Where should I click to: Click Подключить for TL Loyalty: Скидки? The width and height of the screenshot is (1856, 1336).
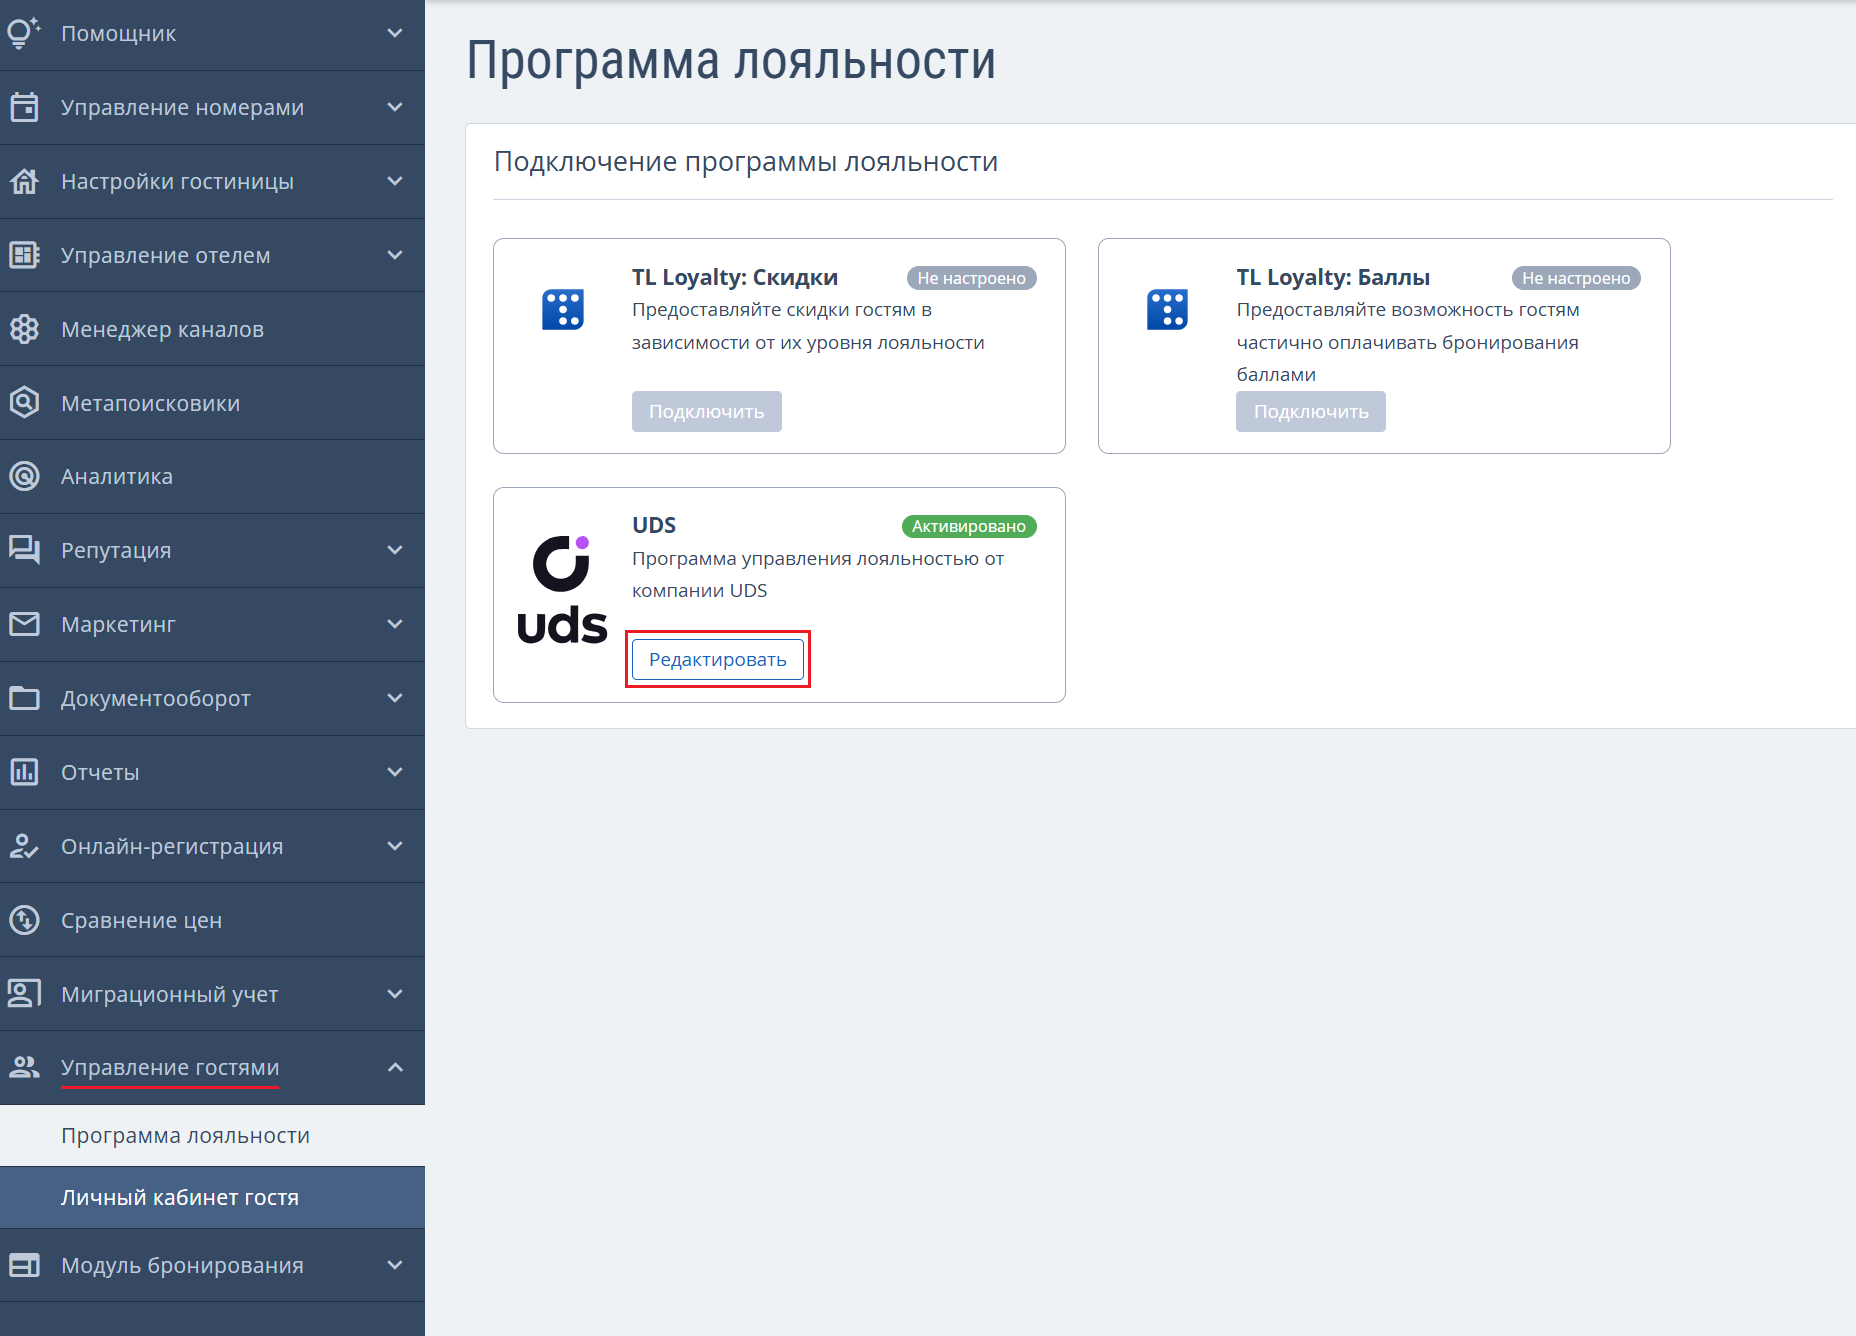pyautogui.click(x=707, y=411)
